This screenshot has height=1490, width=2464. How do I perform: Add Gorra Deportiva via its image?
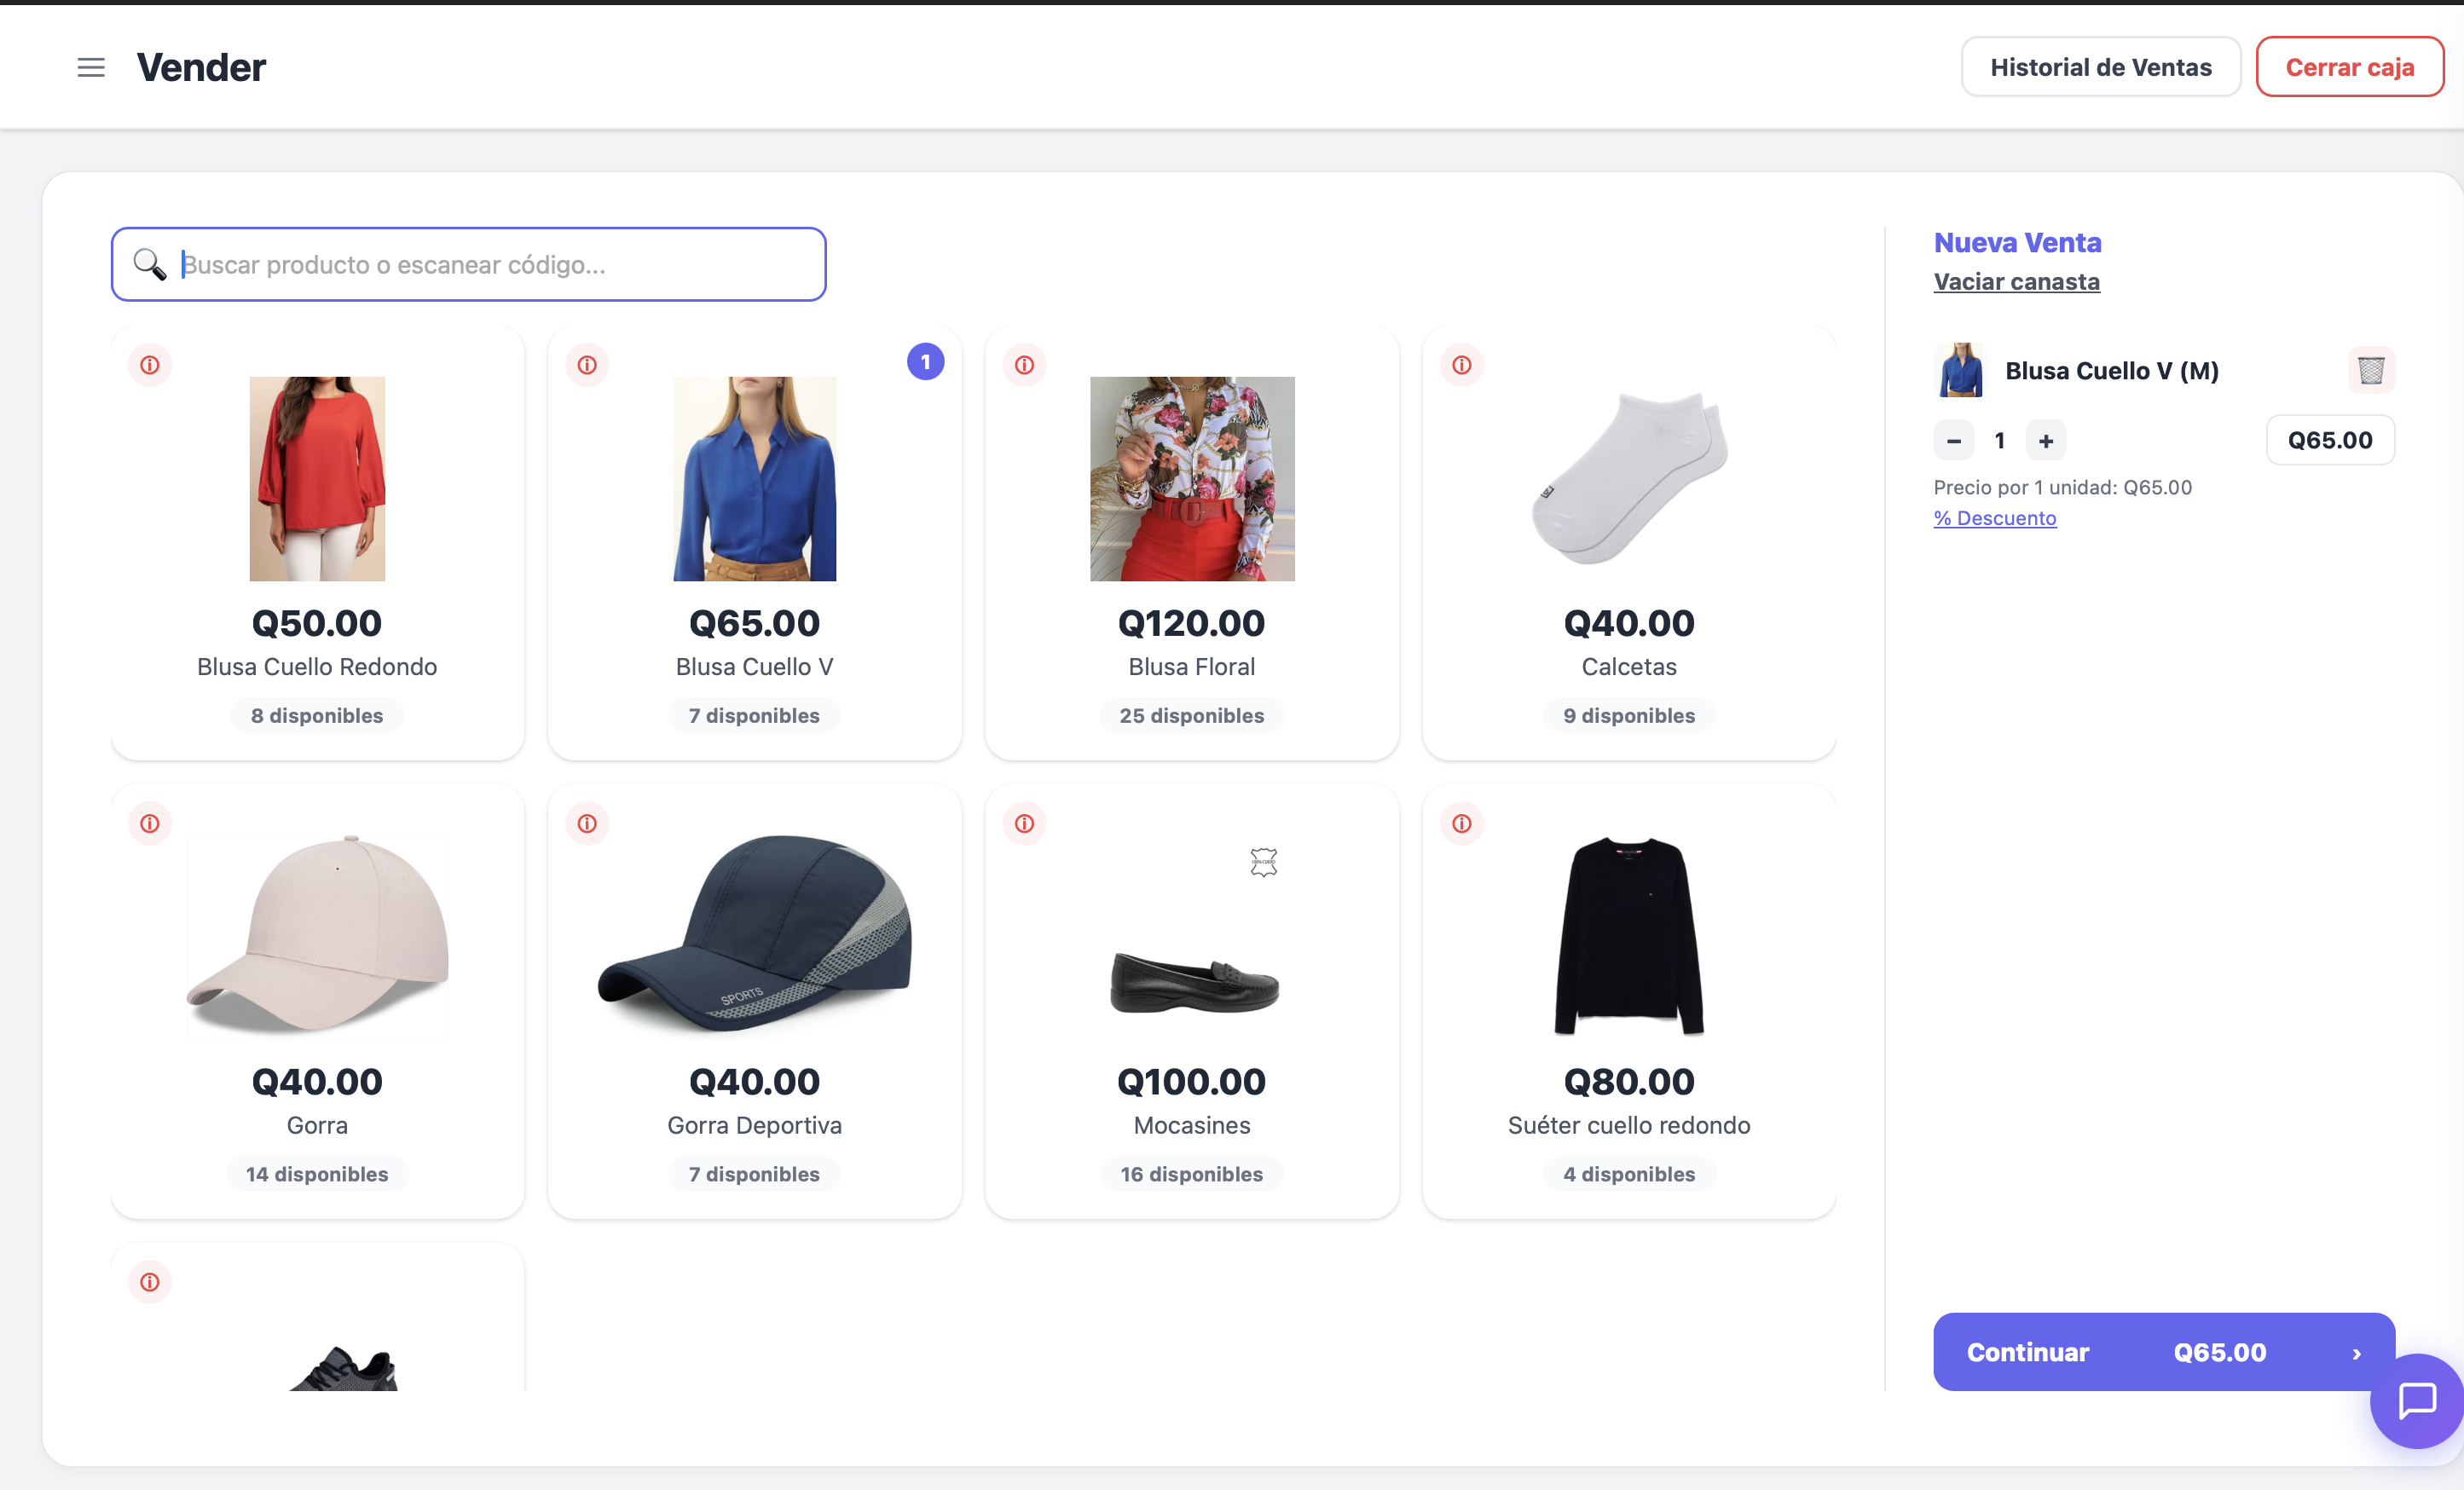click(754, 934)
